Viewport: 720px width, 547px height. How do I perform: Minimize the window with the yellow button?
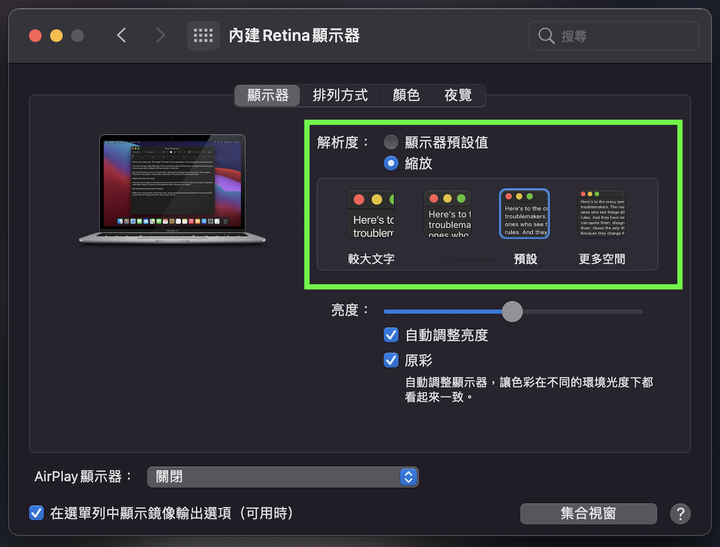[x=56, y=36]
